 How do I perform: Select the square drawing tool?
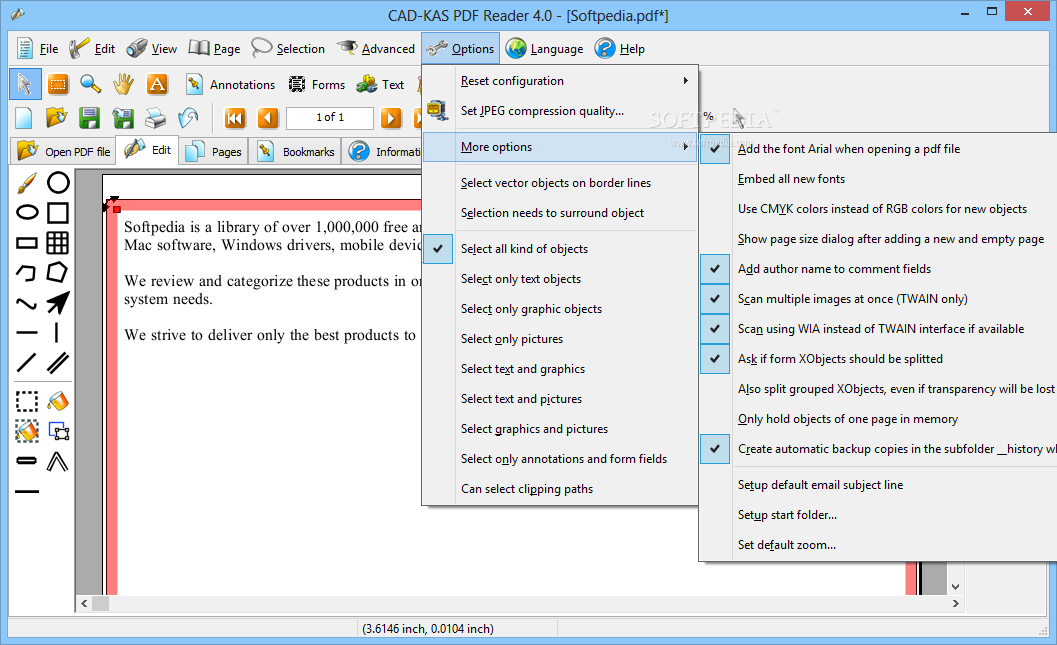[58, 213]
